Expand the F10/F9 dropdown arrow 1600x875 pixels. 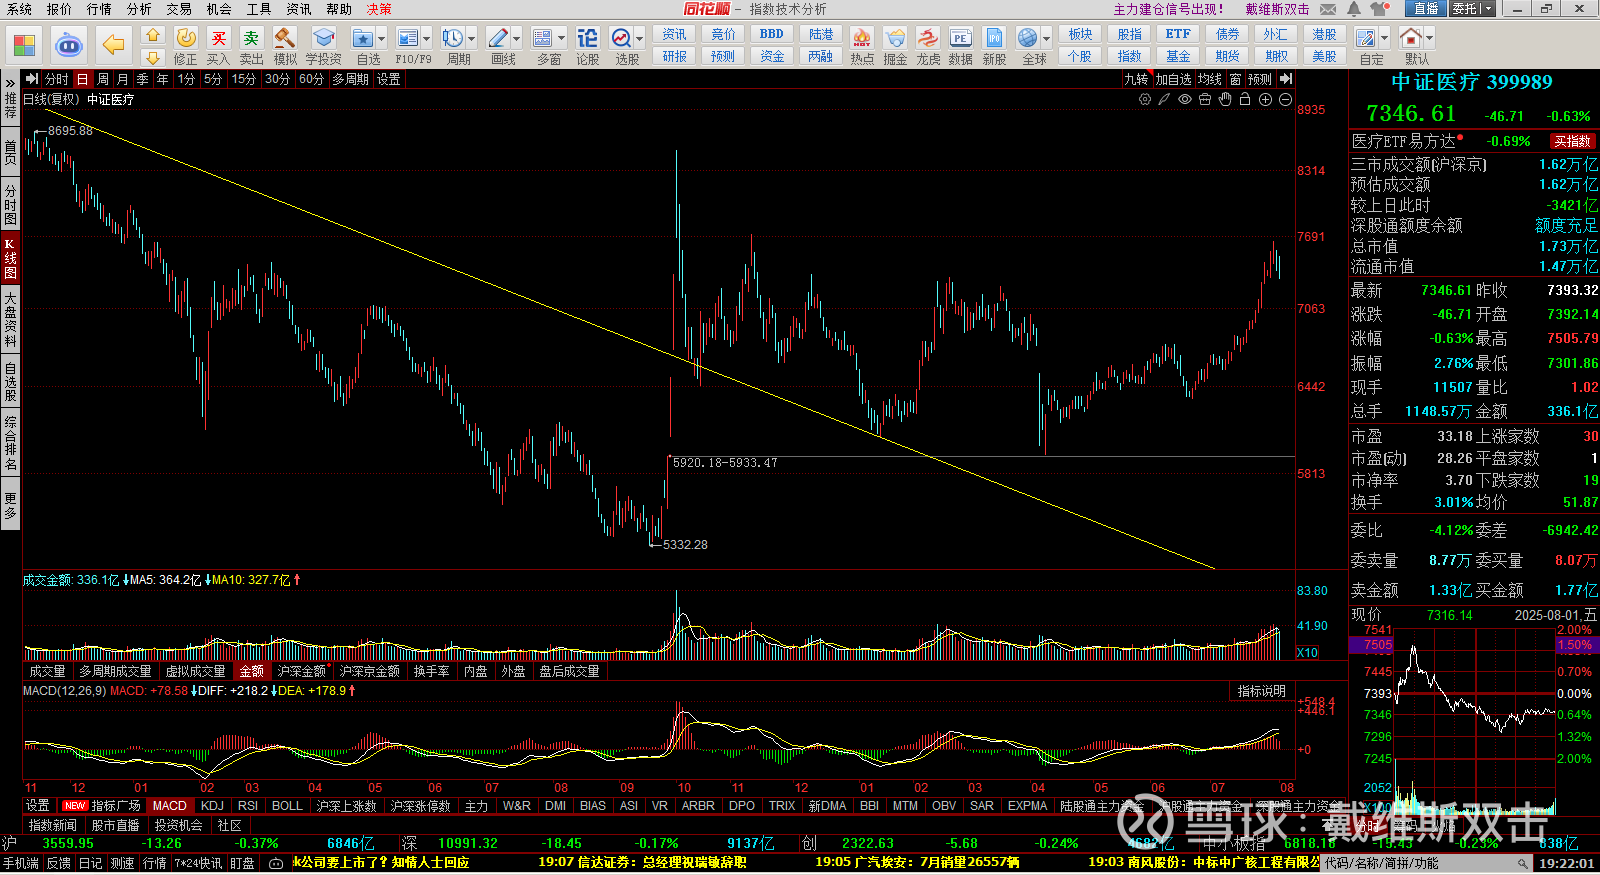[427, 39]
